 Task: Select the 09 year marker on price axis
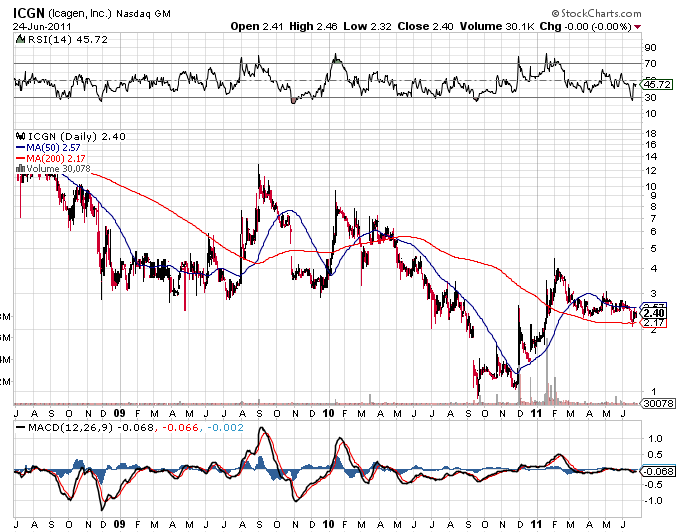click(x=119, y=412)
